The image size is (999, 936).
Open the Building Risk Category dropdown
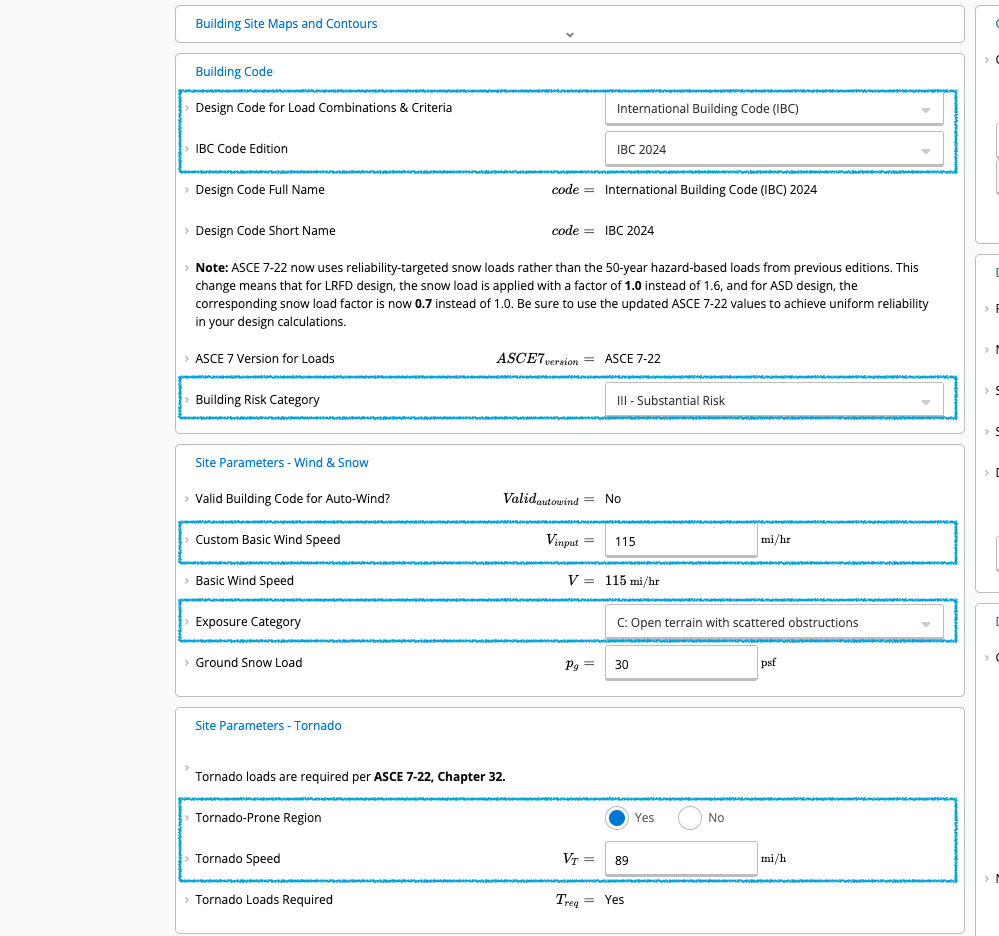774,399
